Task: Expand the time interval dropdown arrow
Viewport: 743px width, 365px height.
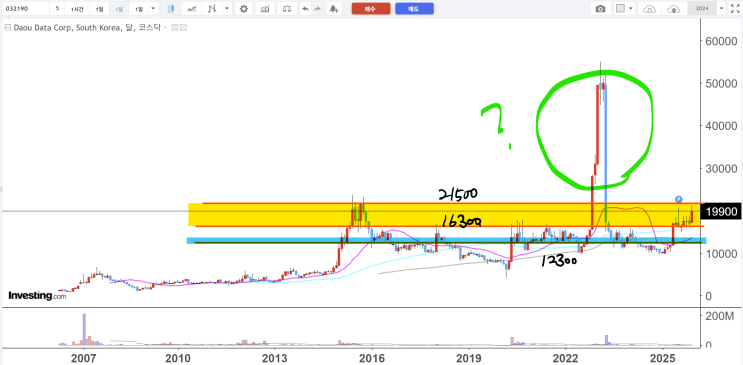Action: point(153,9)
